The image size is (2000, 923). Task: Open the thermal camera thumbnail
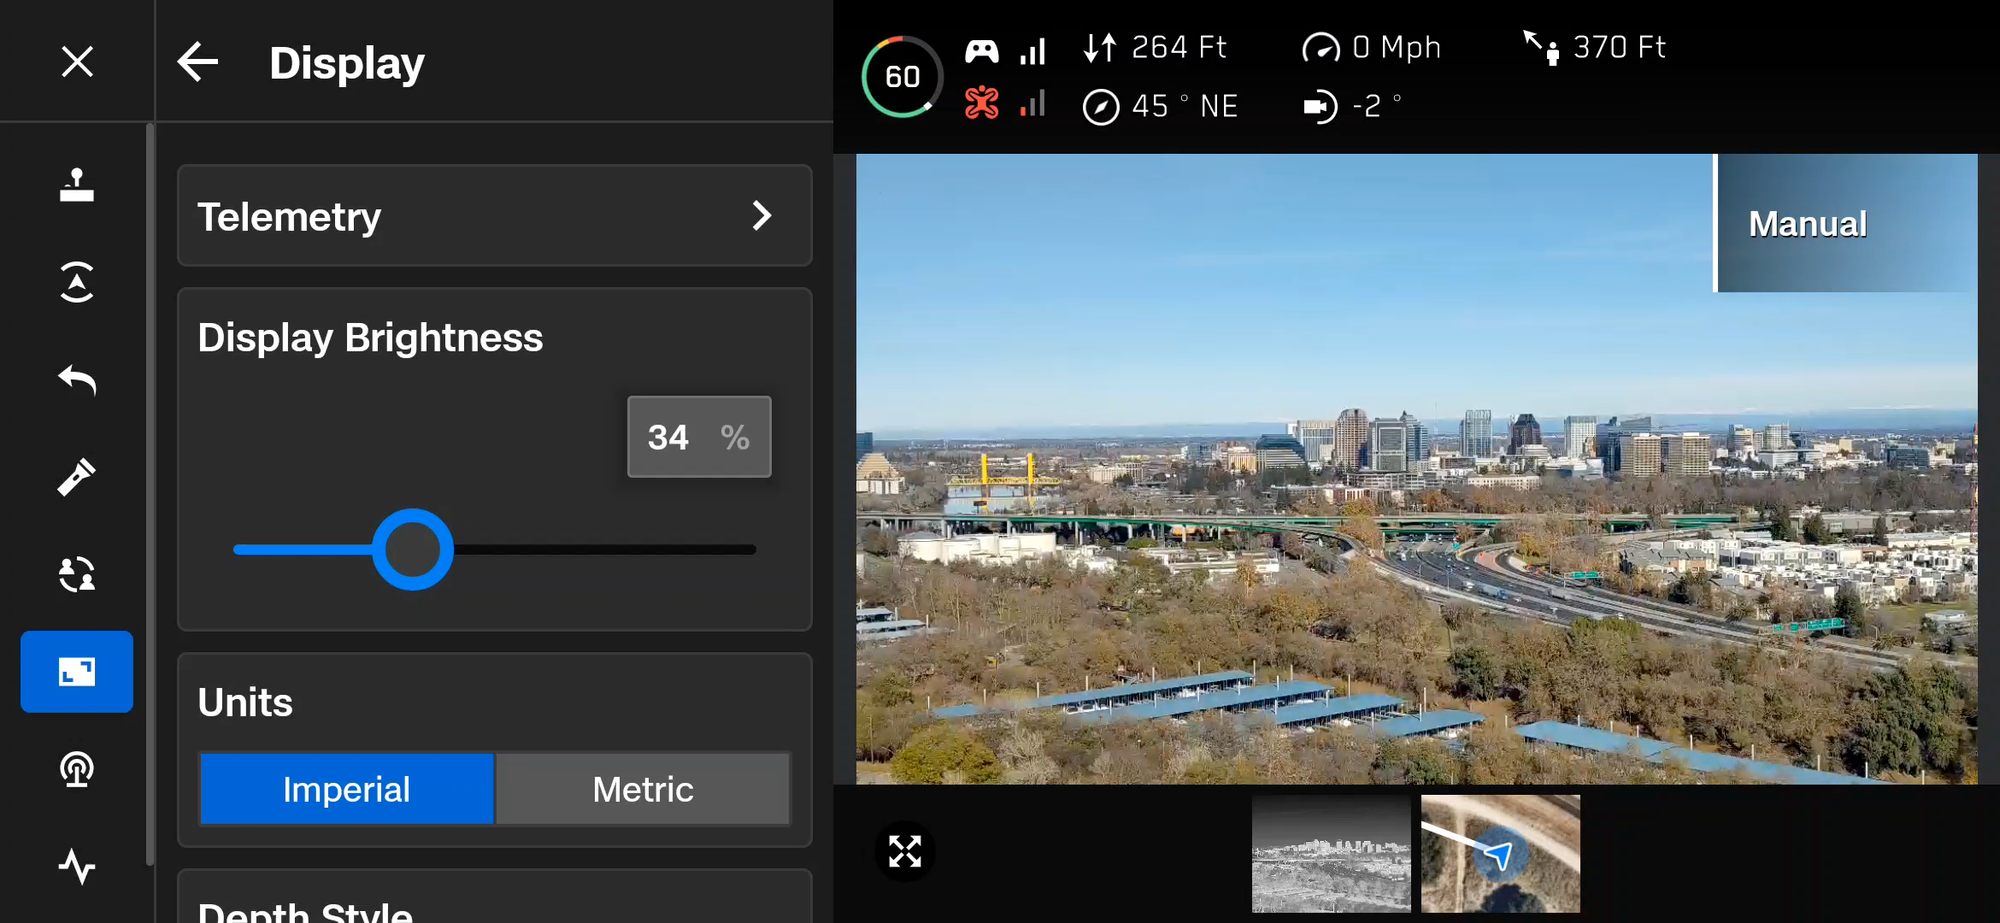tap(1331, 853)
